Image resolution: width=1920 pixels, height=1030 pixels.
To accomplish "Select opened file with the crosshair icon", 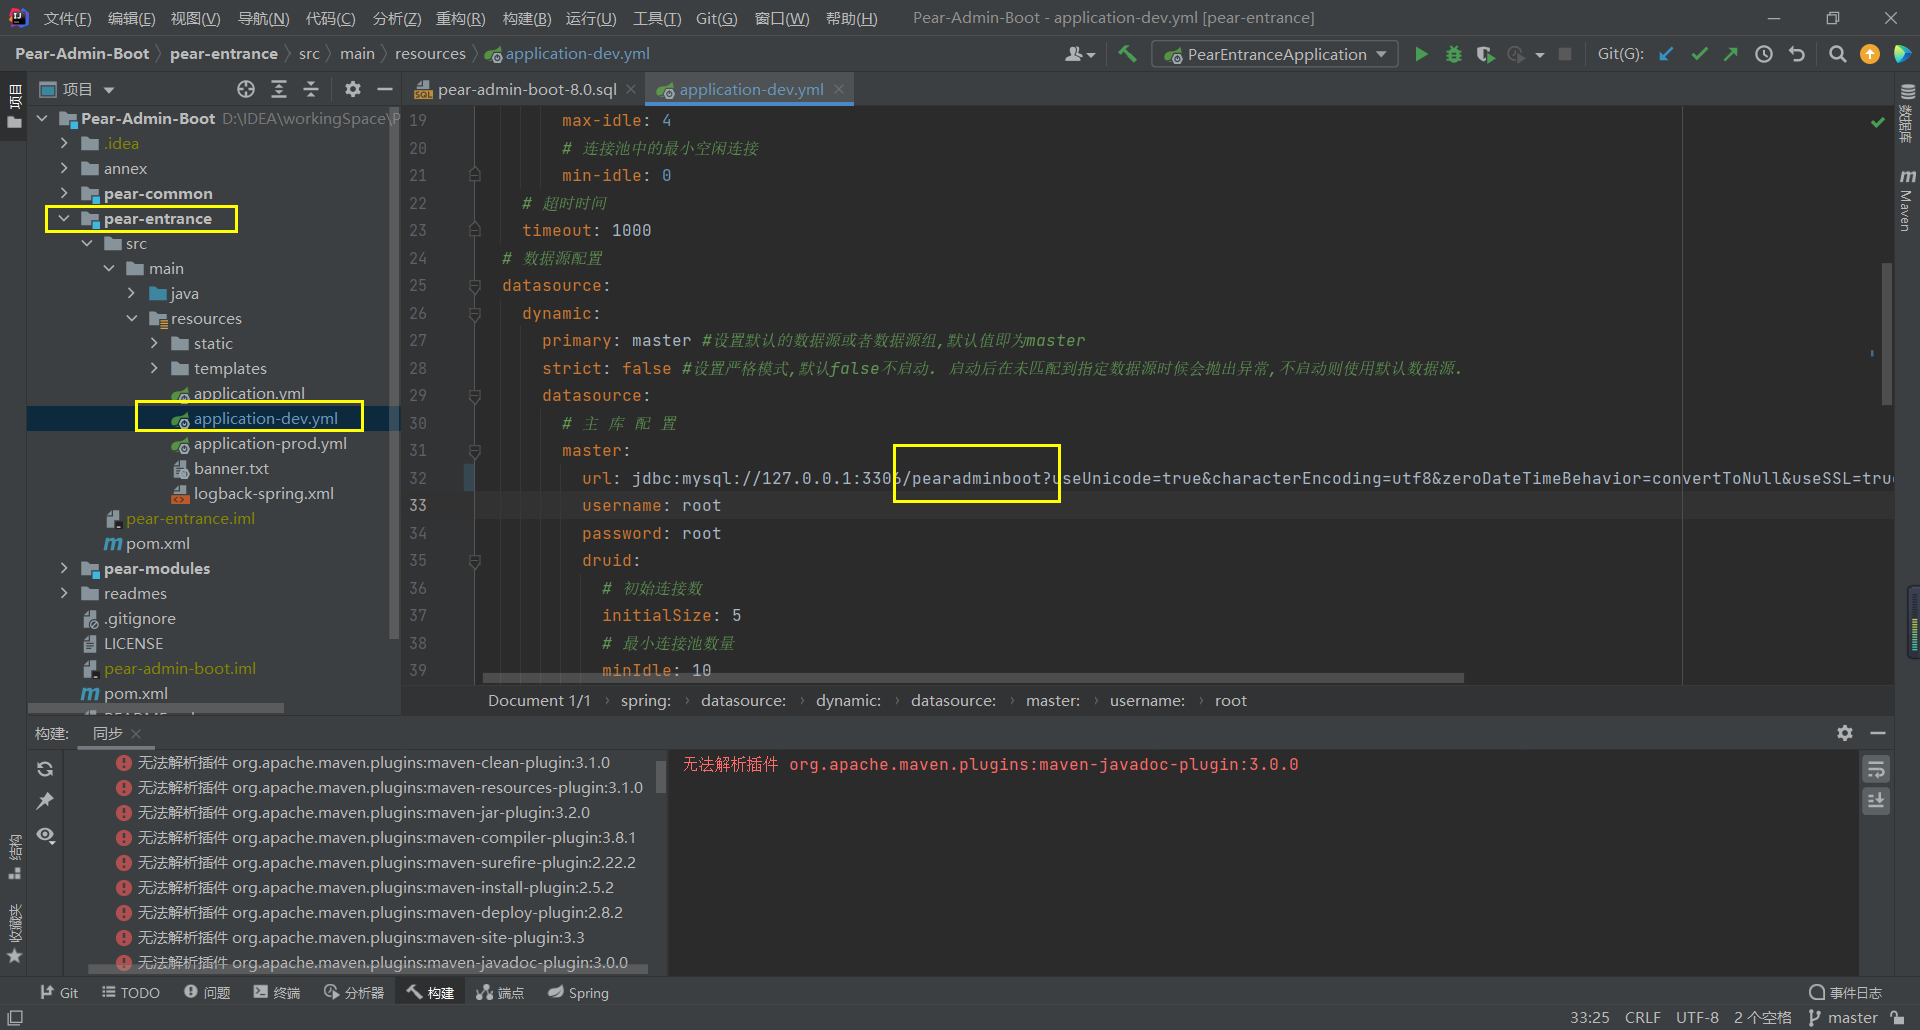I will (x=246, y=89).
